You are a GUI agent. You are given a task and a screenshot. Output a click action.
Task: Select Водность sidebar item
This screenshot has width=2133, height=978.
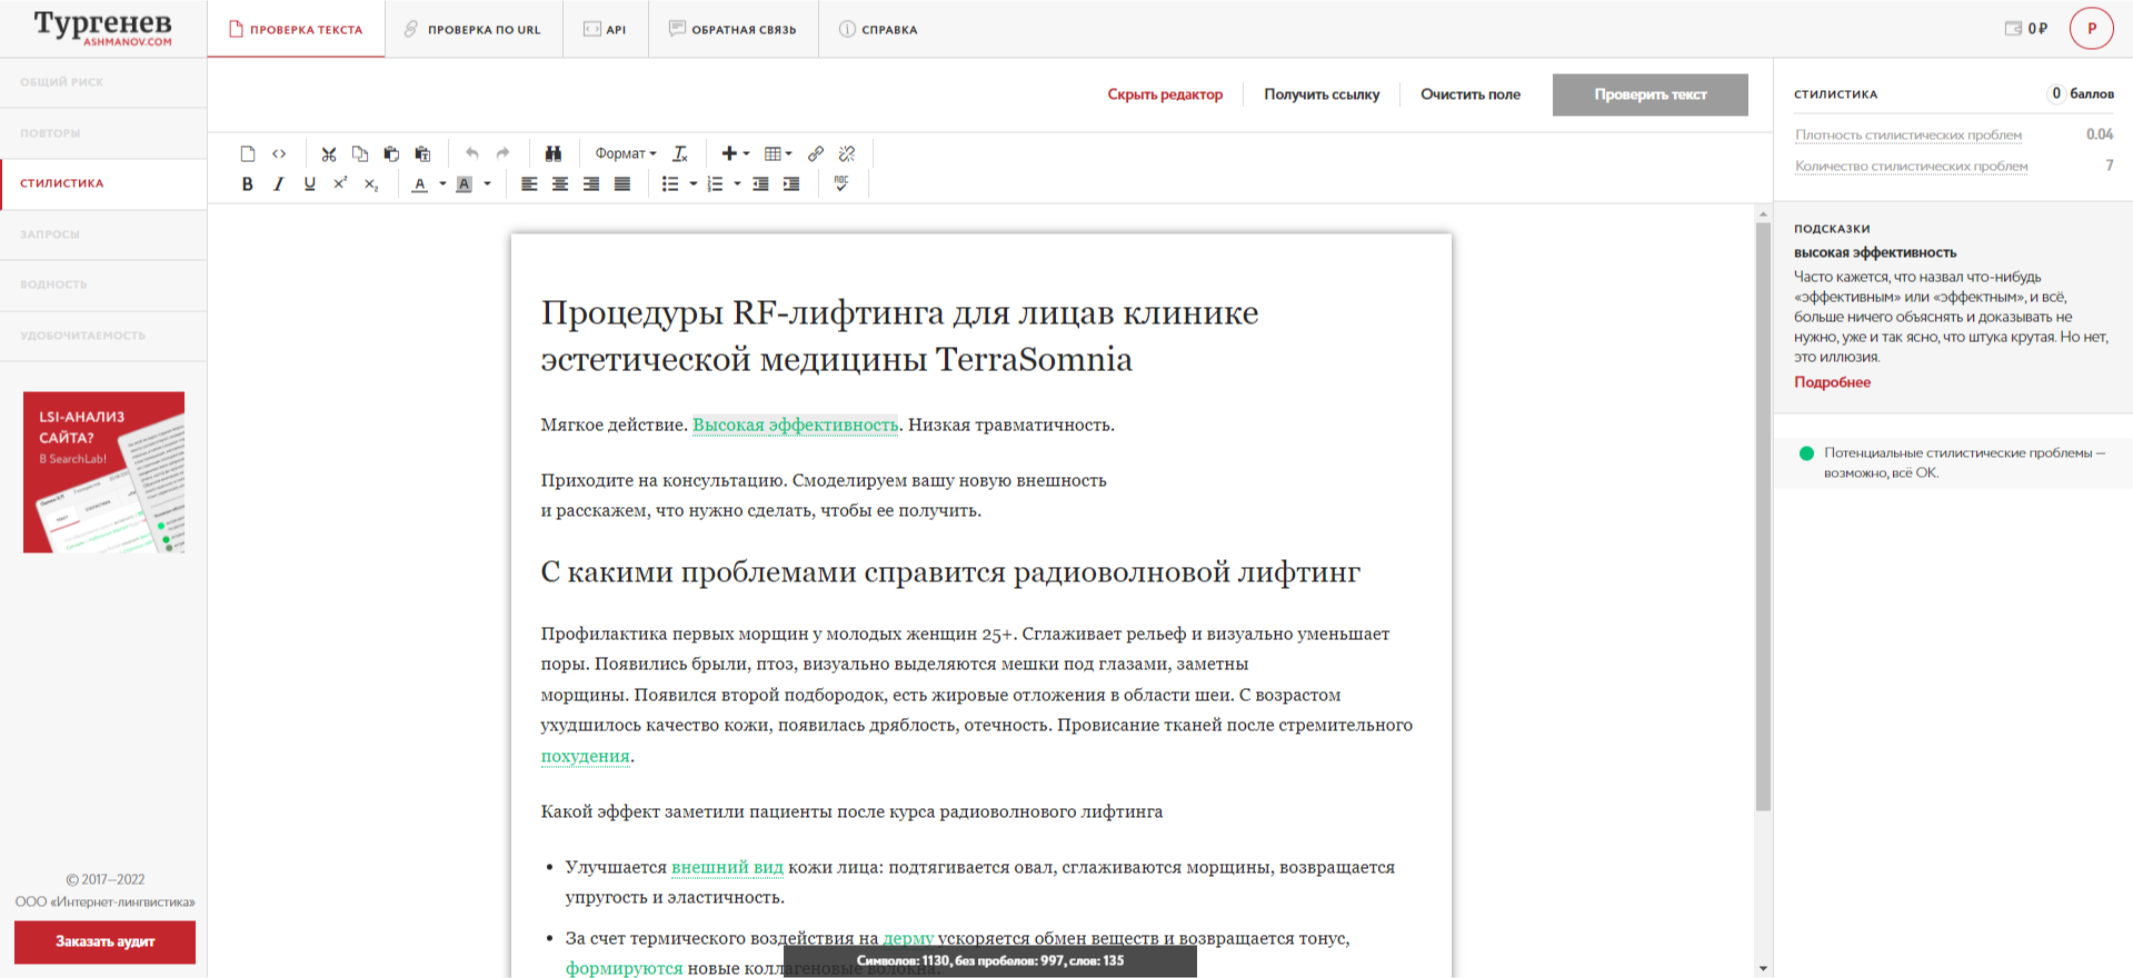104,284
